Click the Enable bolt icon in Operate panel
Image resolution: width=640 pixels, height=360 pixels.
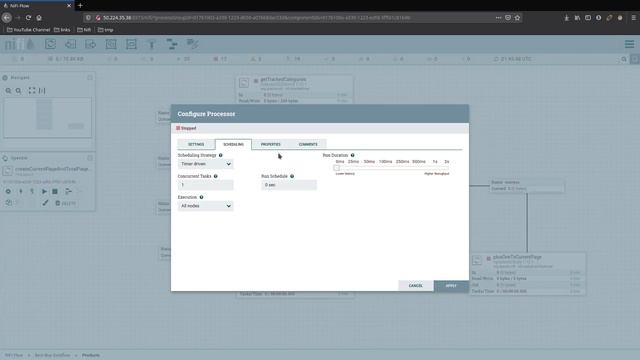20,191
